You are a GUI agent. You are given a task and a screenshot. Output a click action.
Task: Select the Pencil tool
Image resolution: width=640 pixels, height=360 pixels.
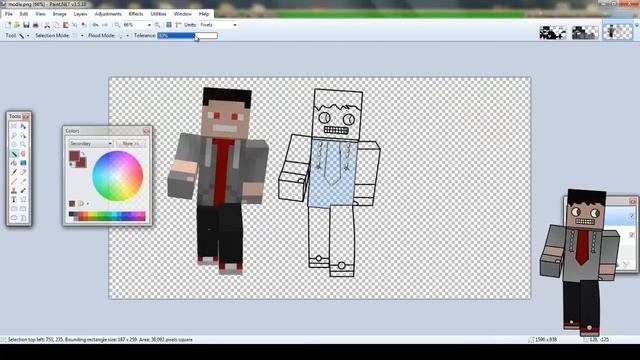(14, 181)
